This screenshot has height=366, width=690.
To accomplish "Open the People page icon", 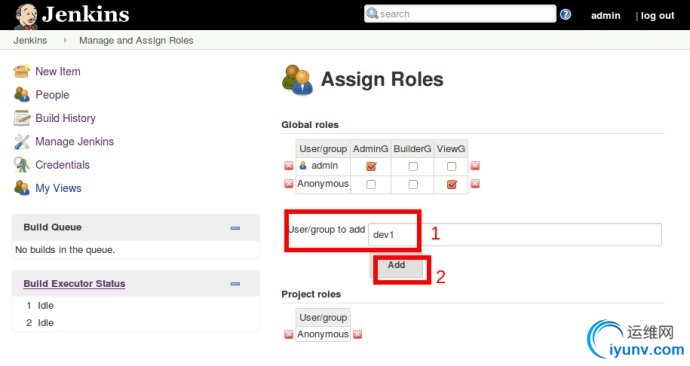I will (22, 95).
